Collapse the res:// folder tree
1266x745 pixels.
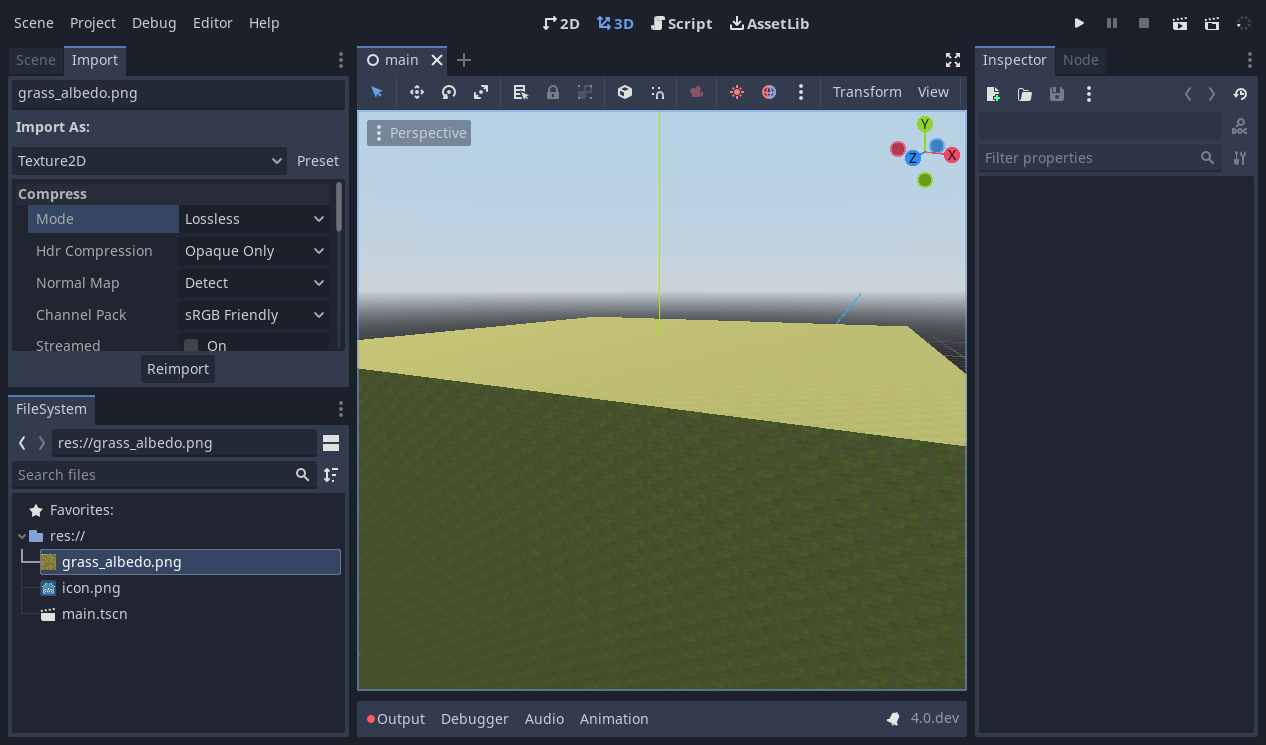23,535
